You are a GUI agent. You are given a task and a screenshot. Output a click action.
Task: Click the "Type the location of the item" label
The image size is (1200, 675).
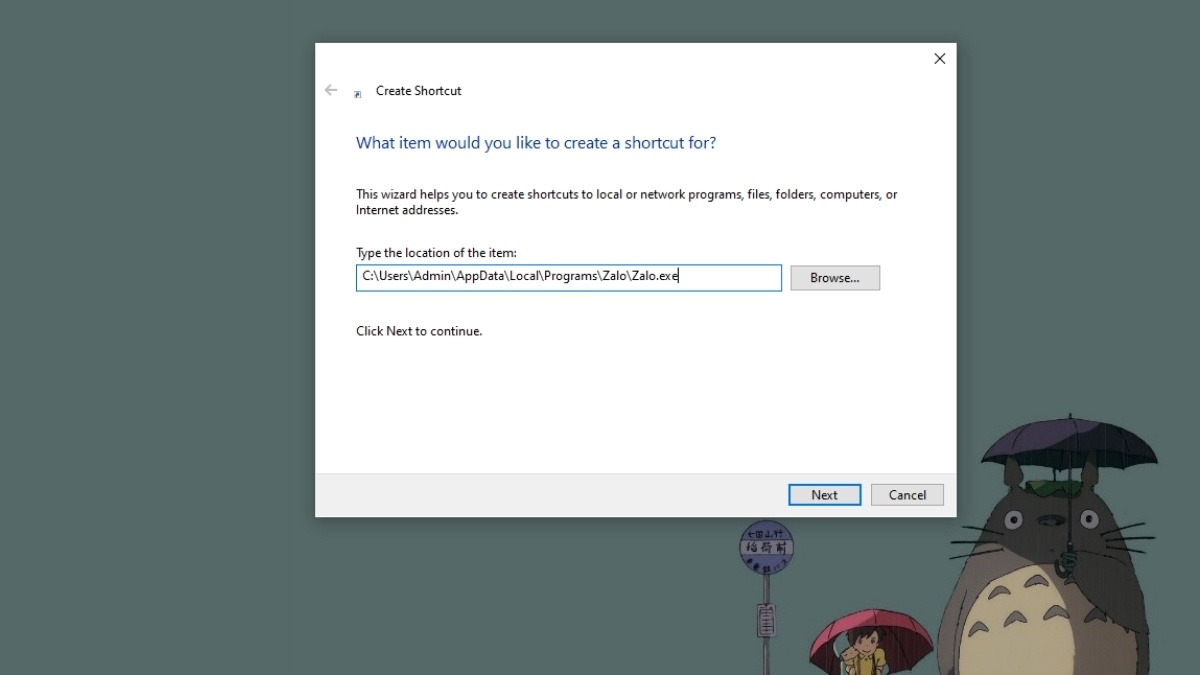tap(436, 253)
